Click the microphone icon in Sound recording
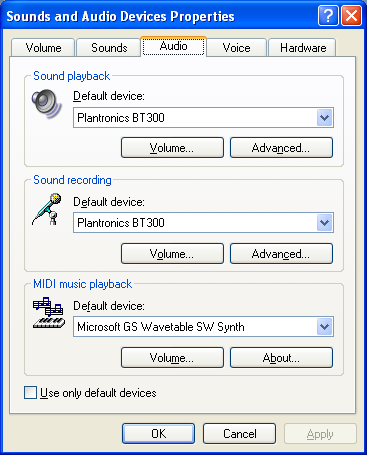Screen dimensions: 367x455 [x=47, y=209]
